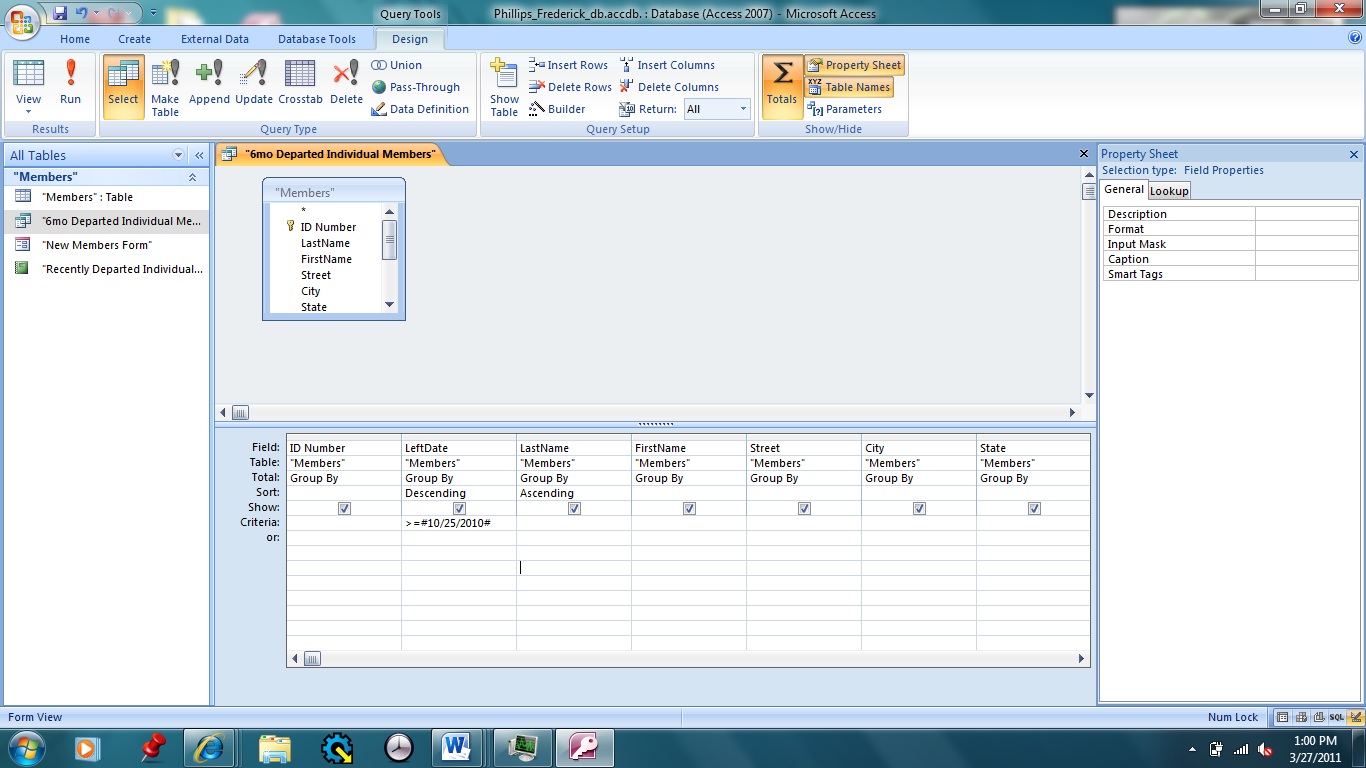Choose the Crosstab query type
1366x768 pixels.
click(x=300, y=86)
